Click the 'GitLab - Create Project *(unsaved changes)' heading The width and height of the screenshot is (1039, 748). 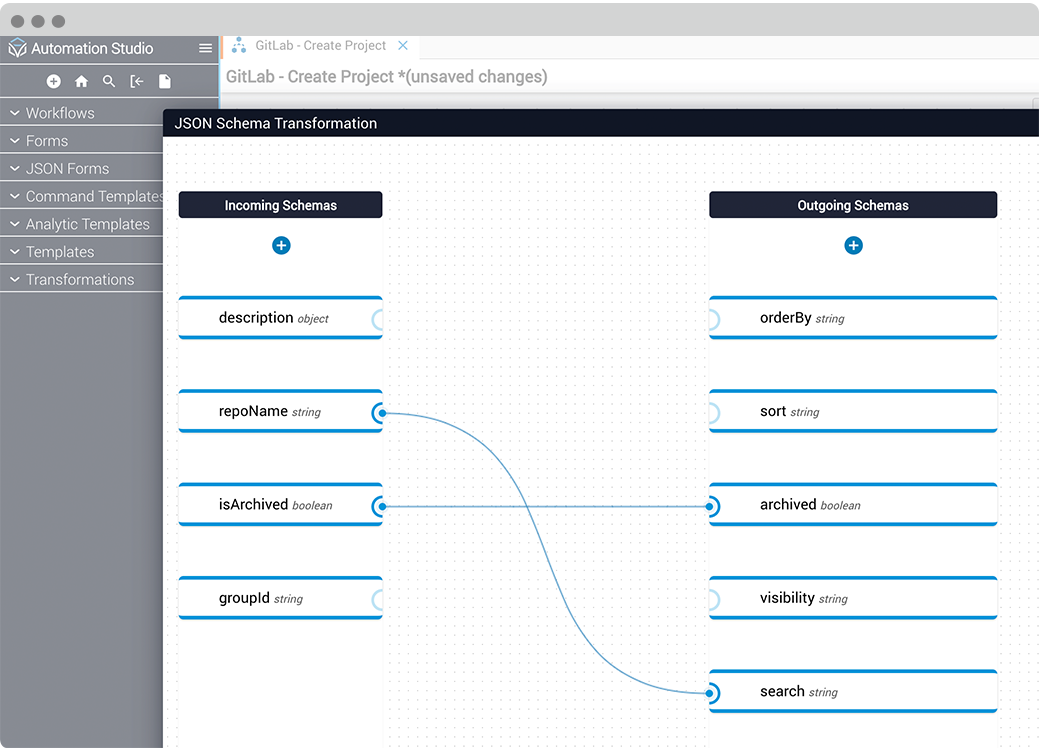click(x=386, y=77)
